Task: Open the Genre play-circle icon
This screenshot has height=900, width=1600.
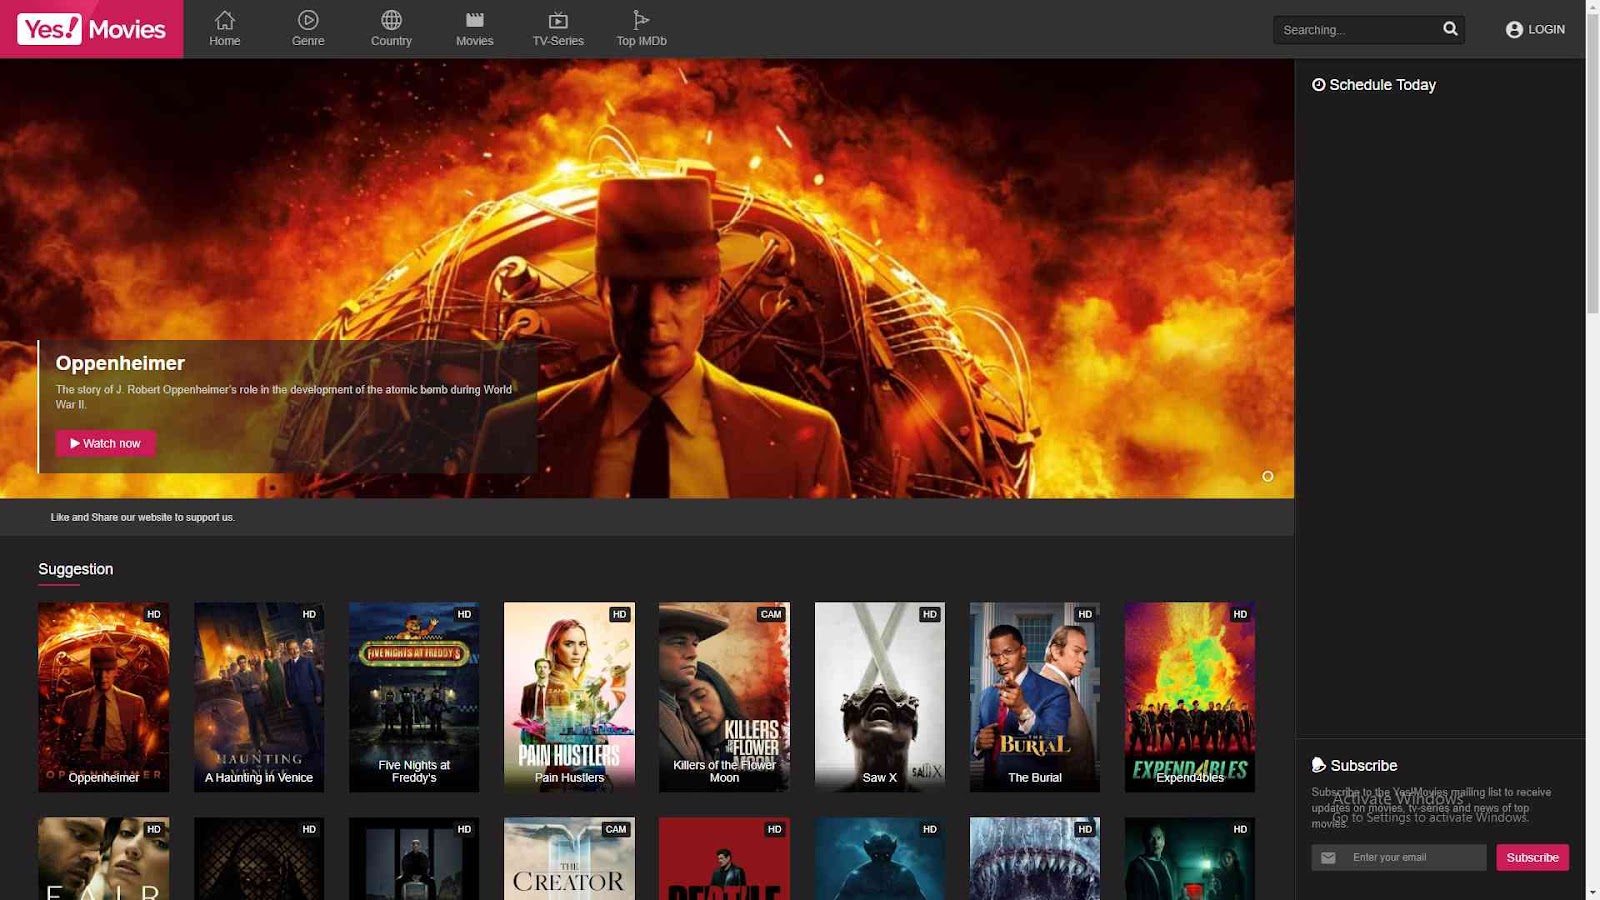Action: click(x=308, y=20)
